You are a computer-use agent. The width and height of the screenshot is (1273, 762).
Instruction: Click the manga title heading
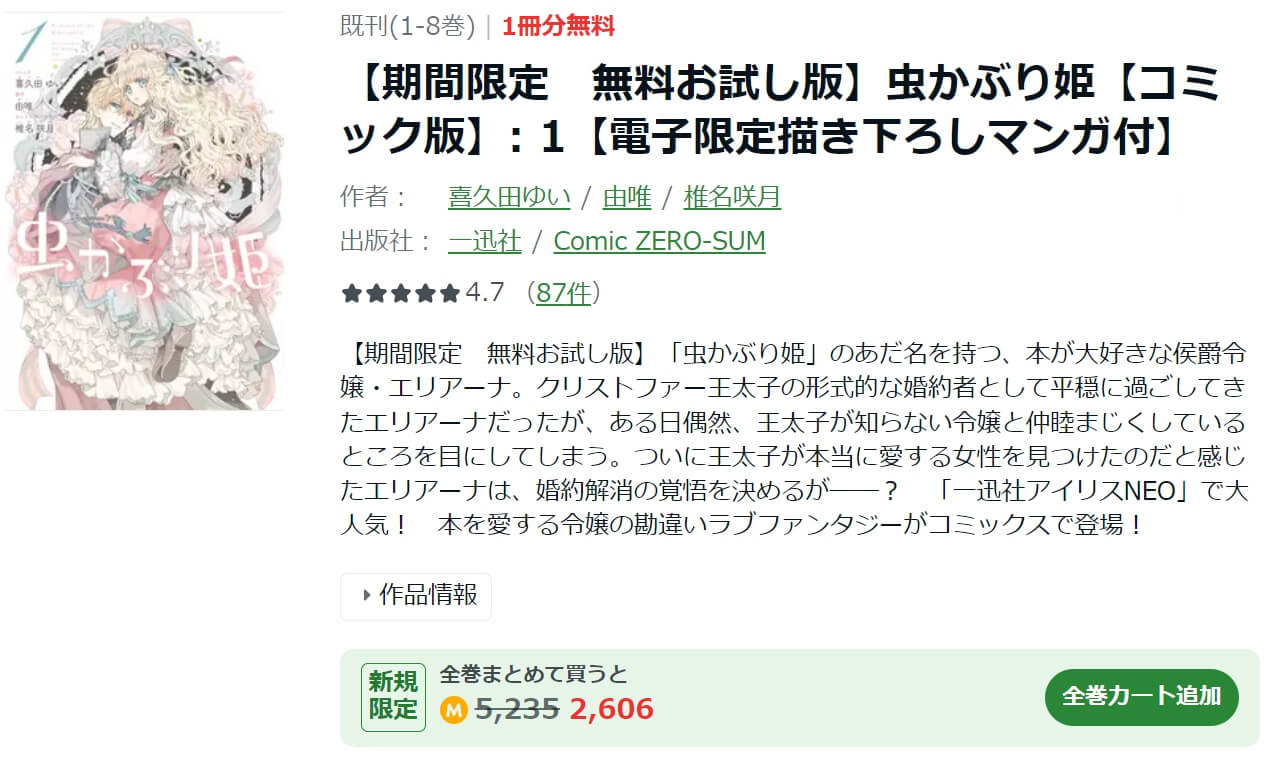coord(789,112)
